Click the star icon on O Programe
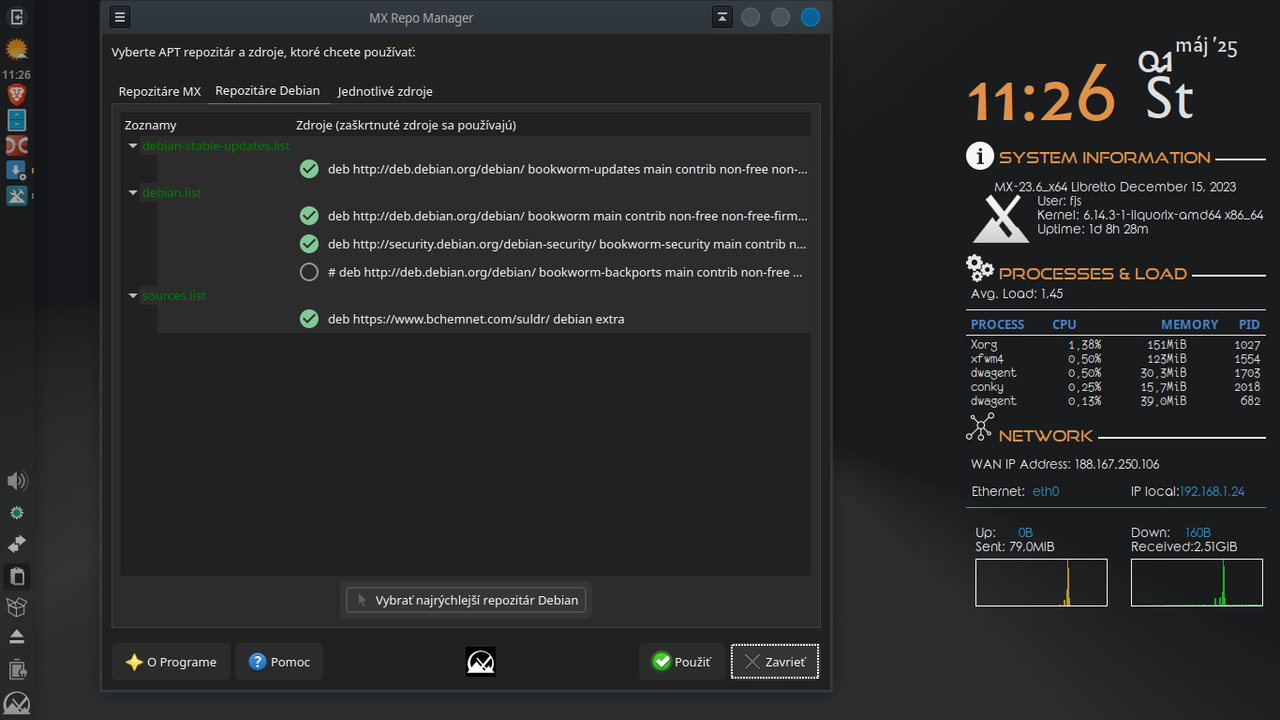 click(134, 662)
